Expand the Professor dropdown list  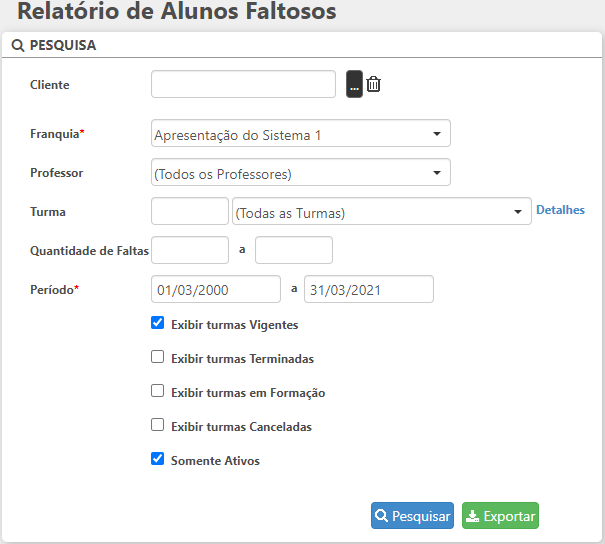301,173
